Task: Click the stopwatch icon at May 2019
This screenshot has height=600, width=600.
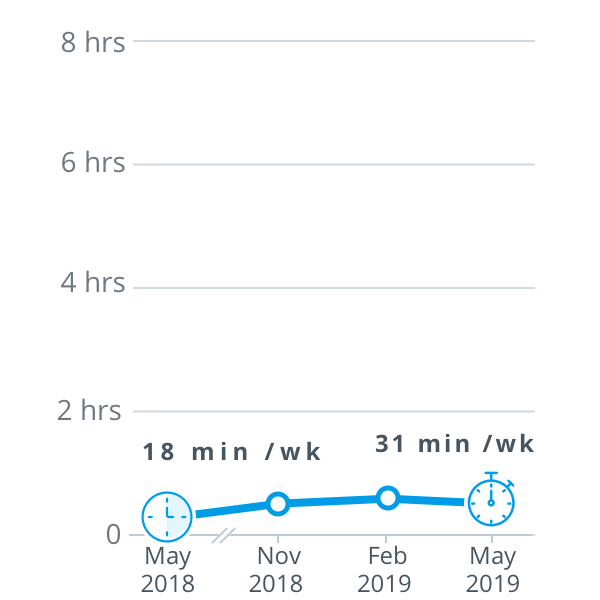Action: click(x=491, y=501)
